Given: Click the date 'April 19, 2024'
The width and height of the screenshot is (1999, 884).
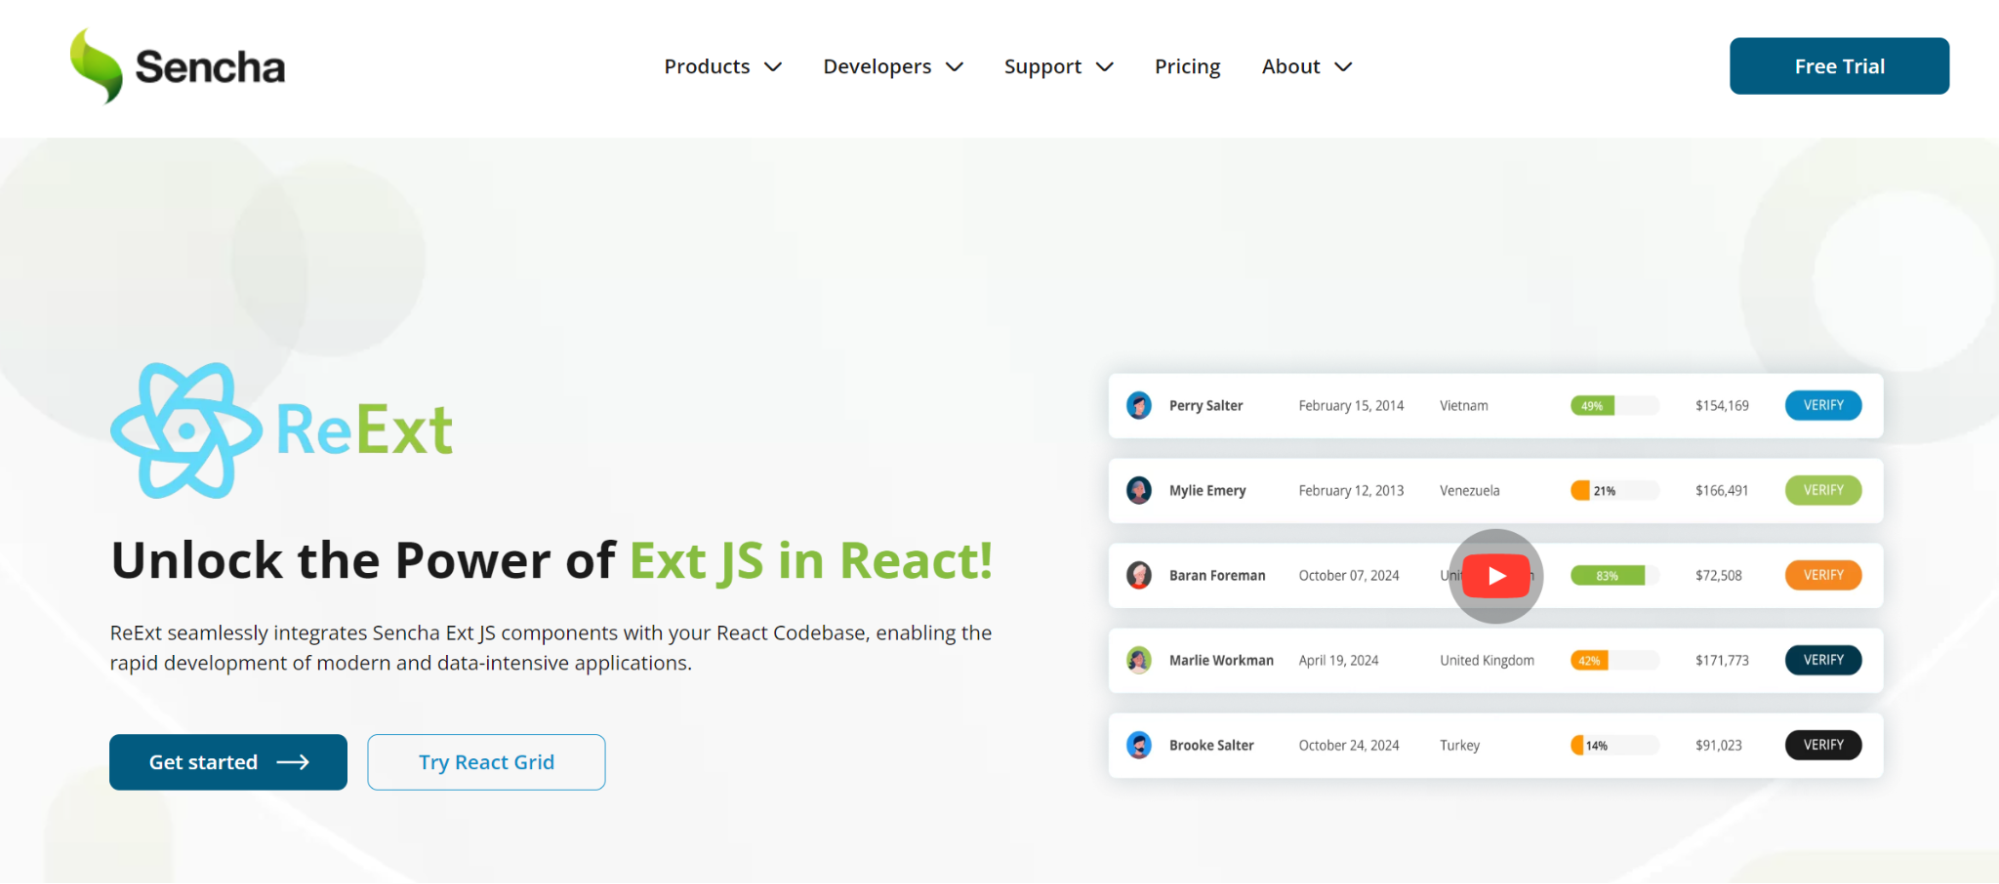Looking at the screenshot, I should click(1338, 661).
